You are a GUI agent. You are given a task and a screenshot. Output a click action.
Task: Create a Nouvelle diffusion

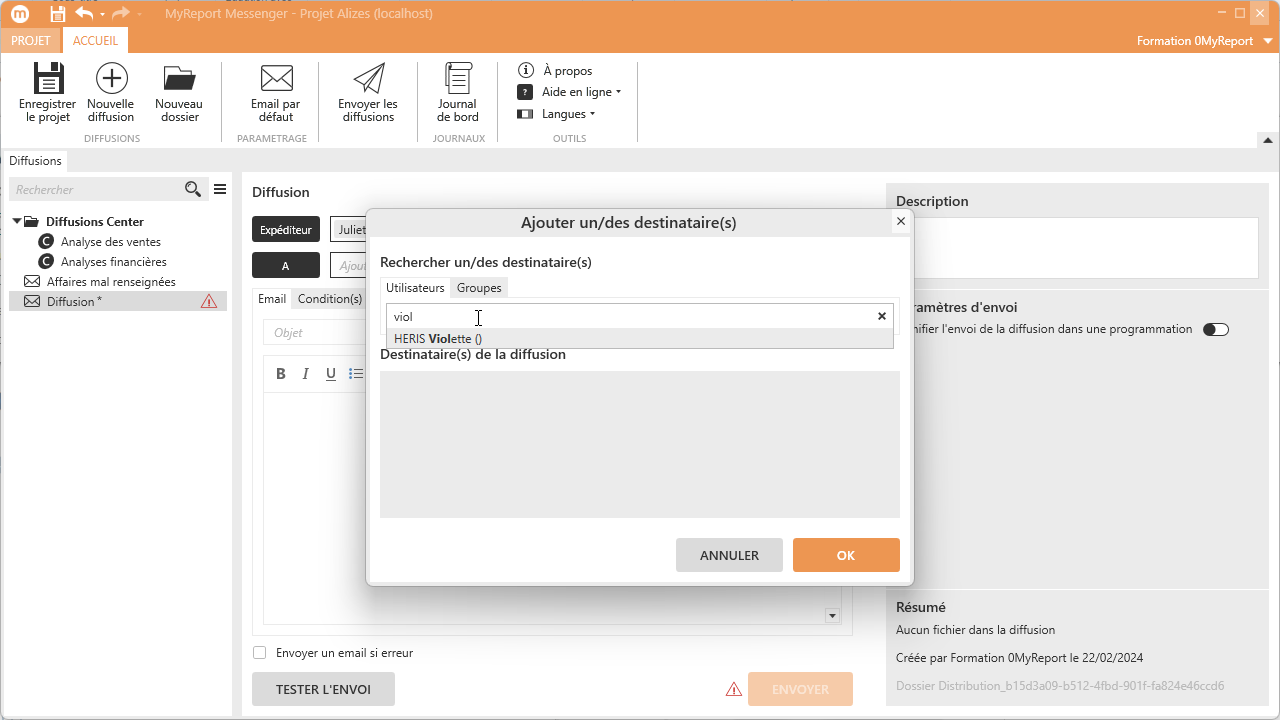111,80
